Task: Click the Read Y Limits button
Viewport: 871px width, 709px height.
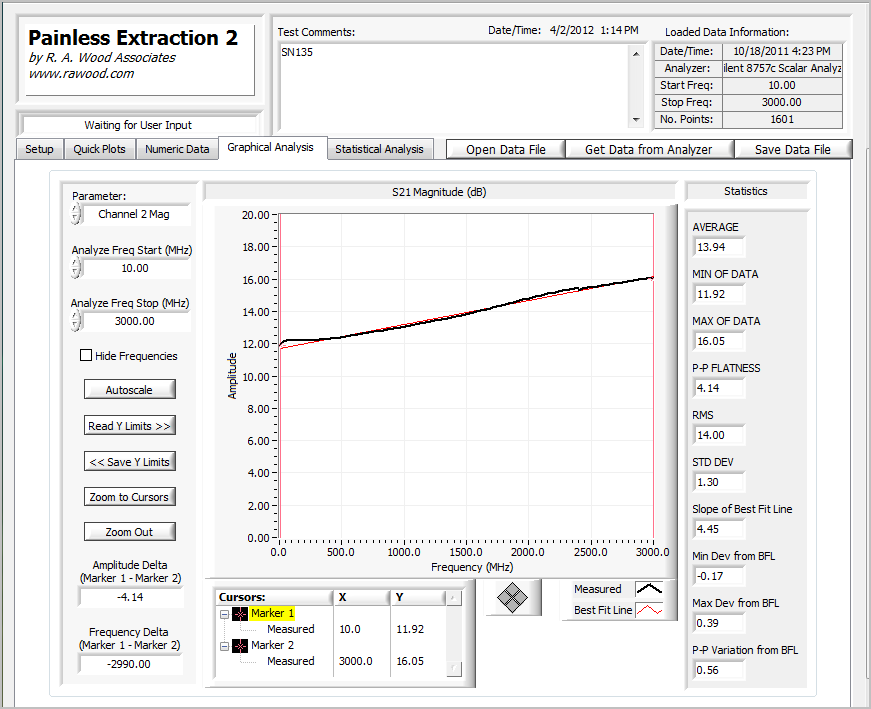Action: coord(129,426)
